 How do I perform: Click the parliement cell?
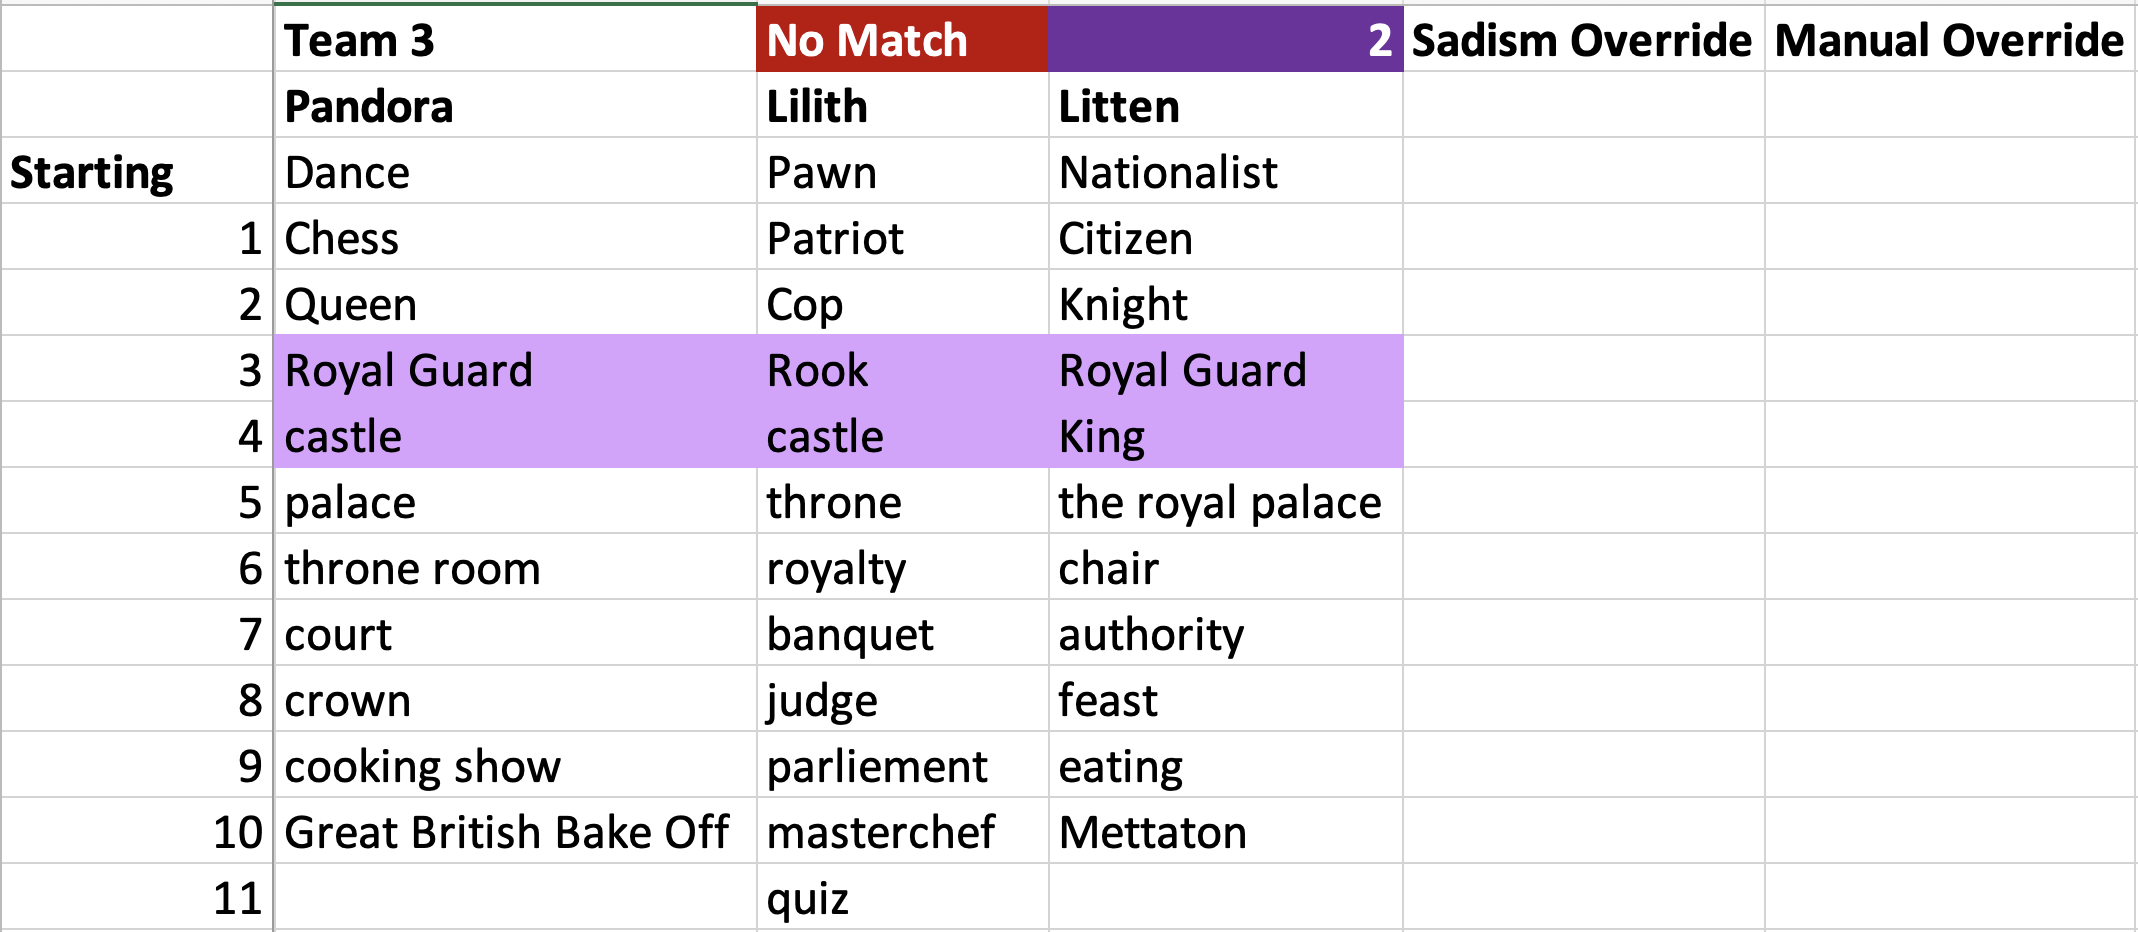click(x=902, y=765)
